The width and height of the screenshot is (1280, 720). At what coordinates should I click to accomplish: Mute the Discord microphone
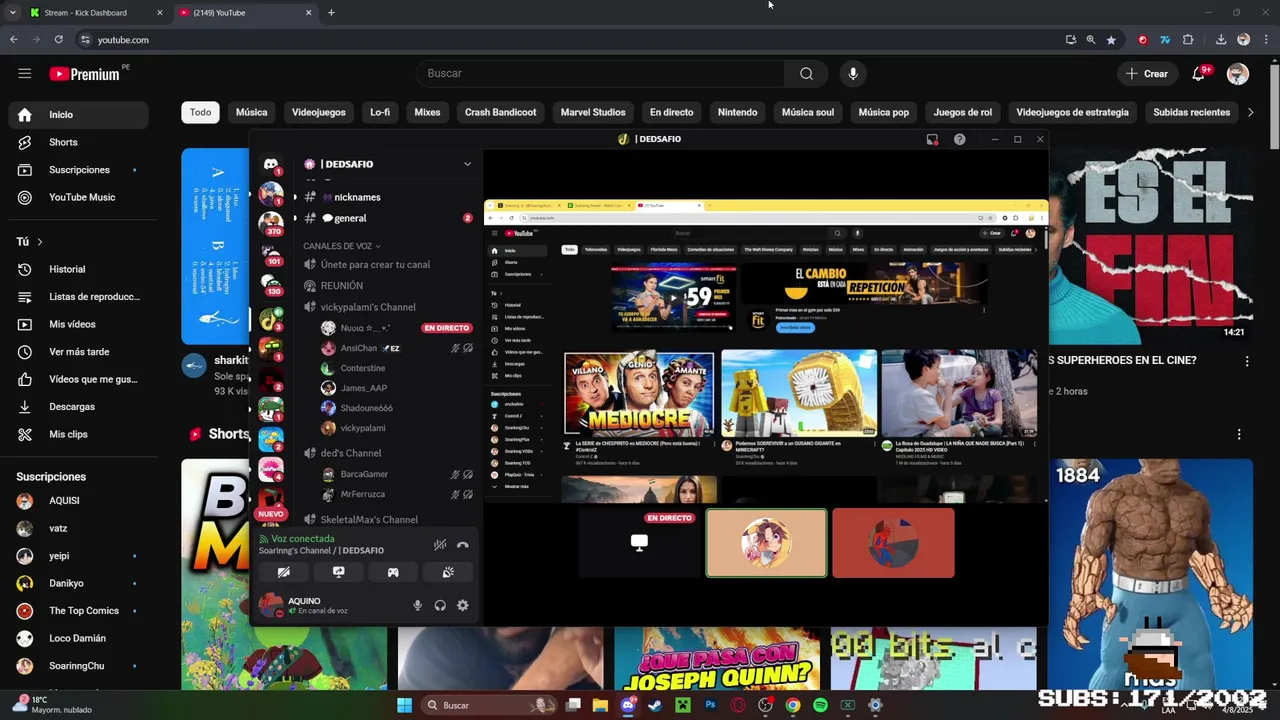[x=418, y=605]
